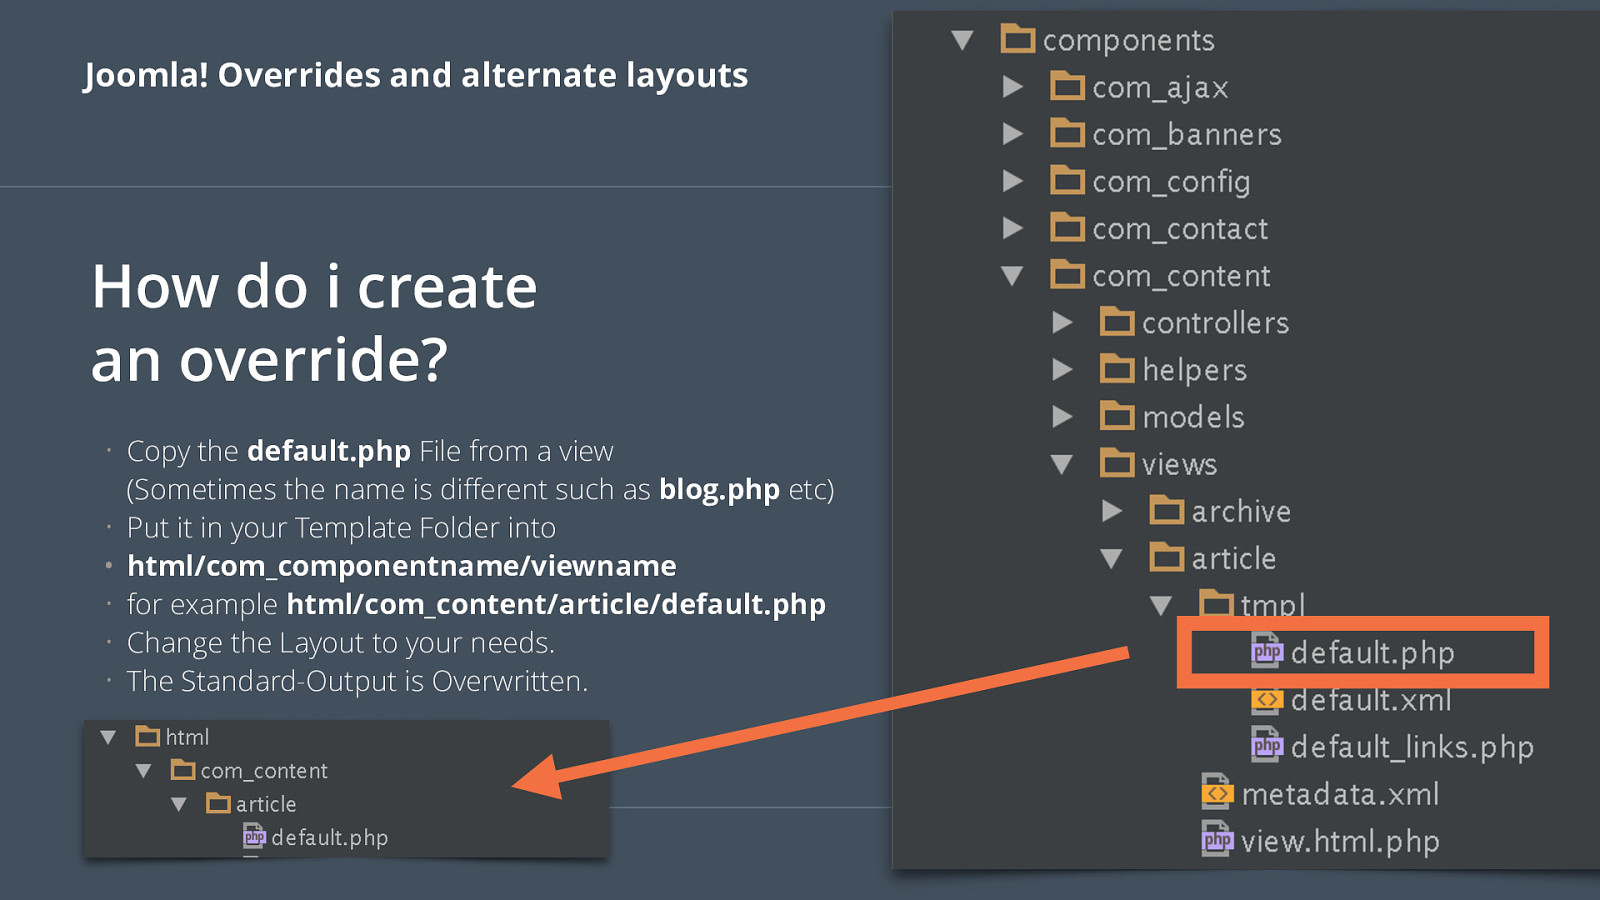
Task: Click the article folder icon under html/com_content
Action: 218,802
